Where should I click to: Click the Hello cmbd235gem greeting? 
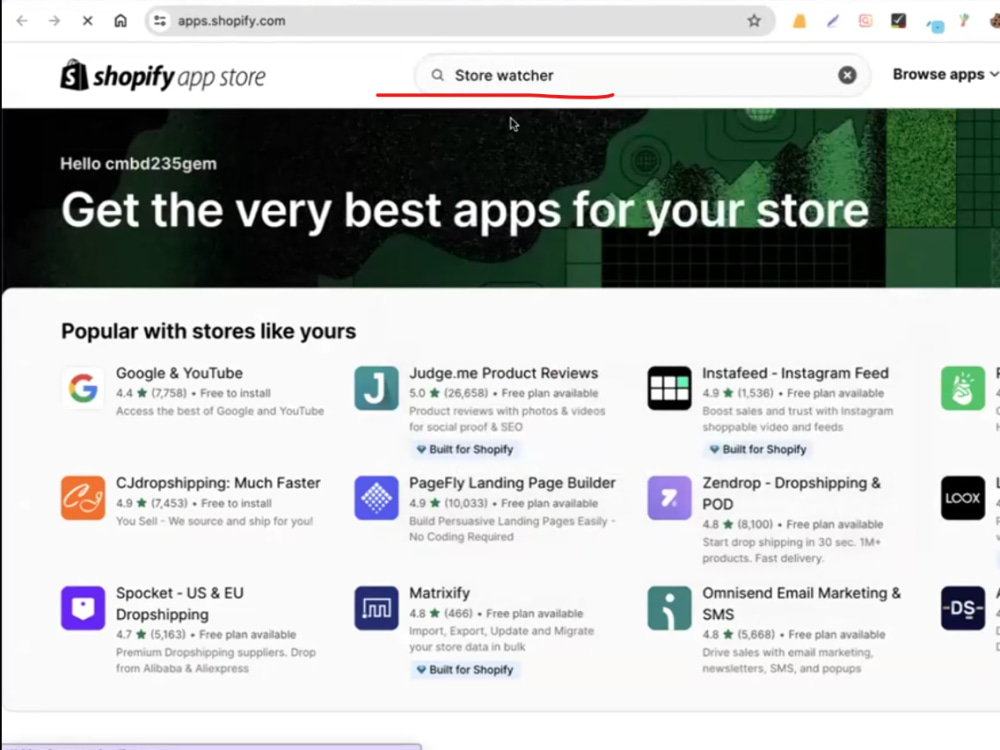[x=138, y=164]
